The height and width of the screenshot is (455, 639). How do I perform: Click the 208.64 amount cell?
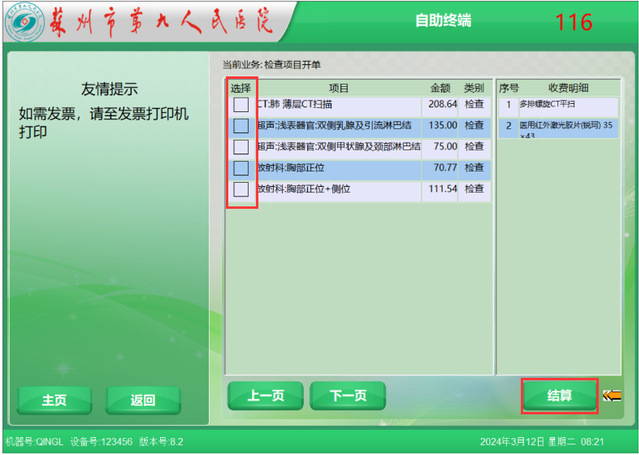click(442, 104)
